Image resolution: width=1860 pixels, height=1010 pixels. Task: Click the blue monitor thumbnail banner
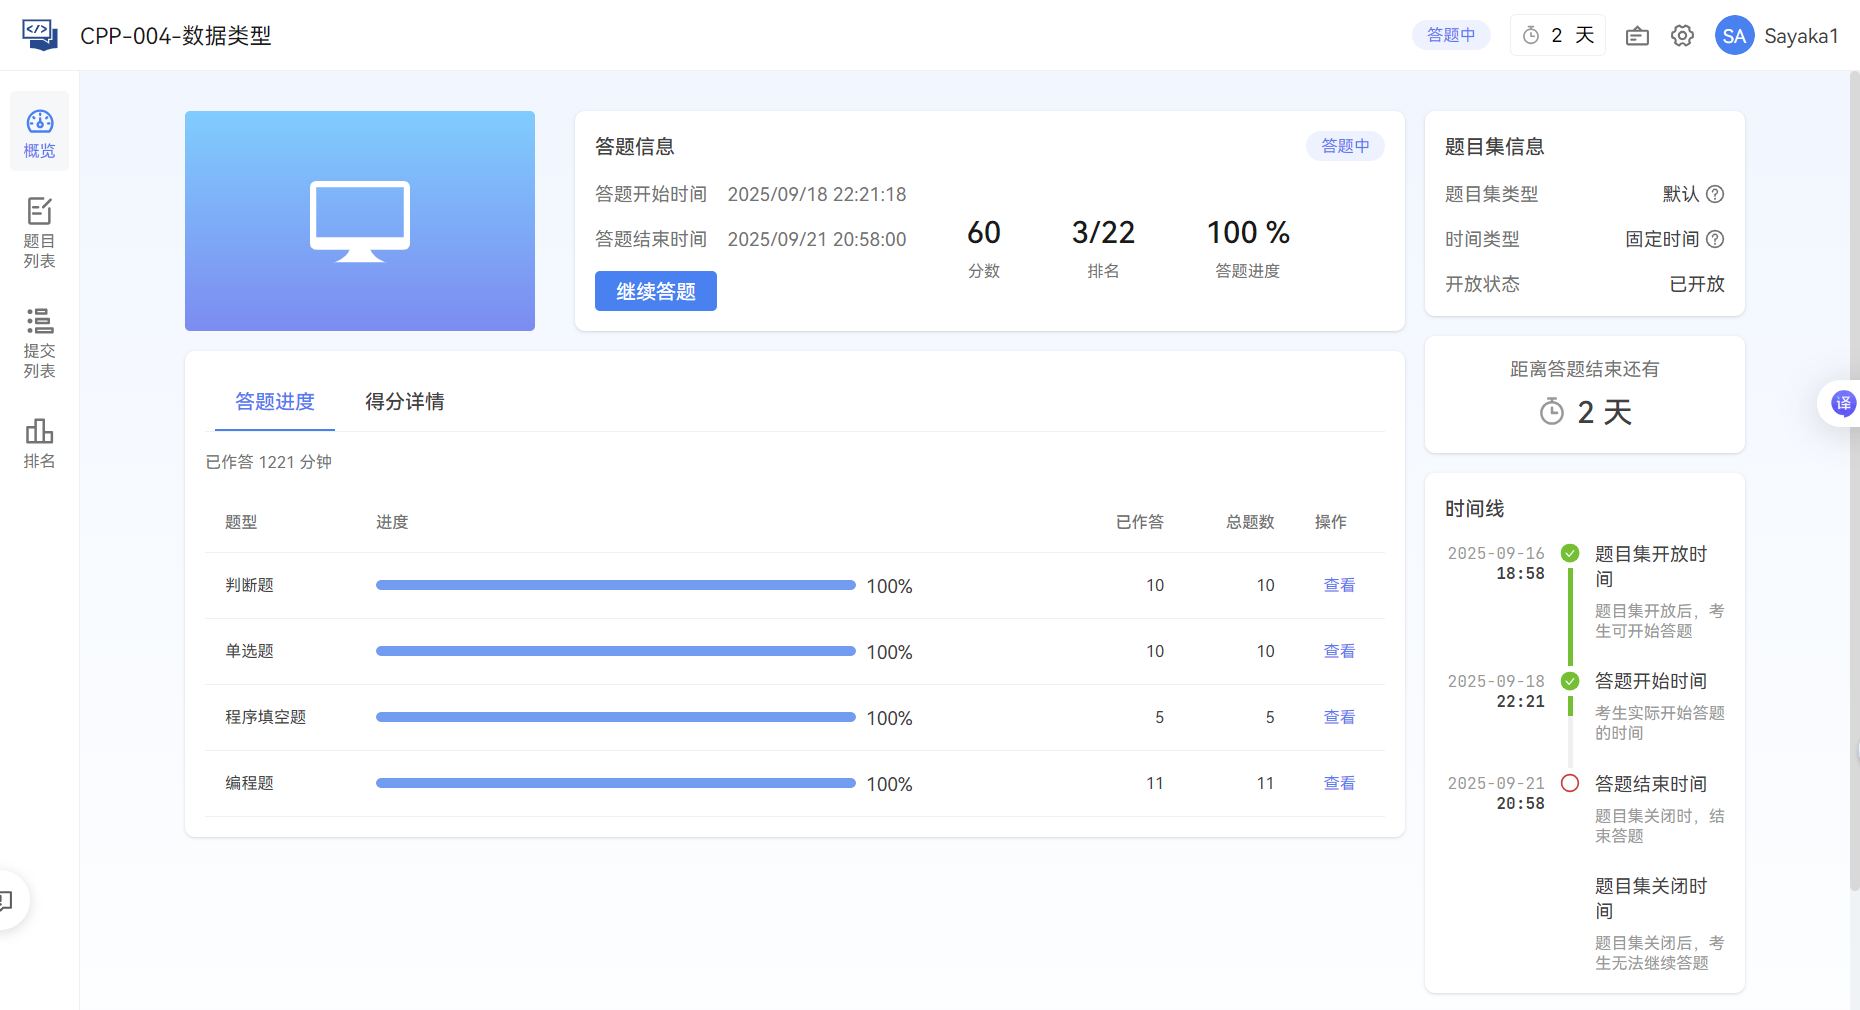pyautogui.click(x=360, y=221)
